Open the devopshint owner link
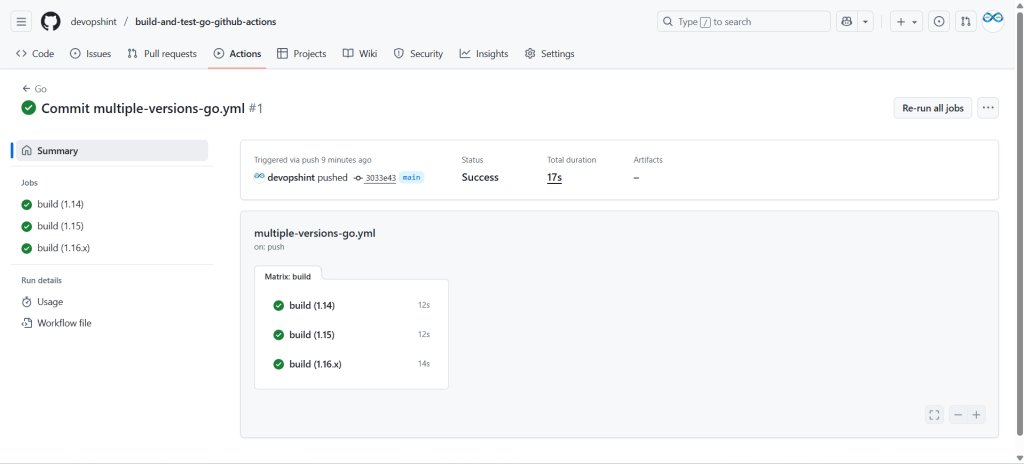 pos(93,22)
